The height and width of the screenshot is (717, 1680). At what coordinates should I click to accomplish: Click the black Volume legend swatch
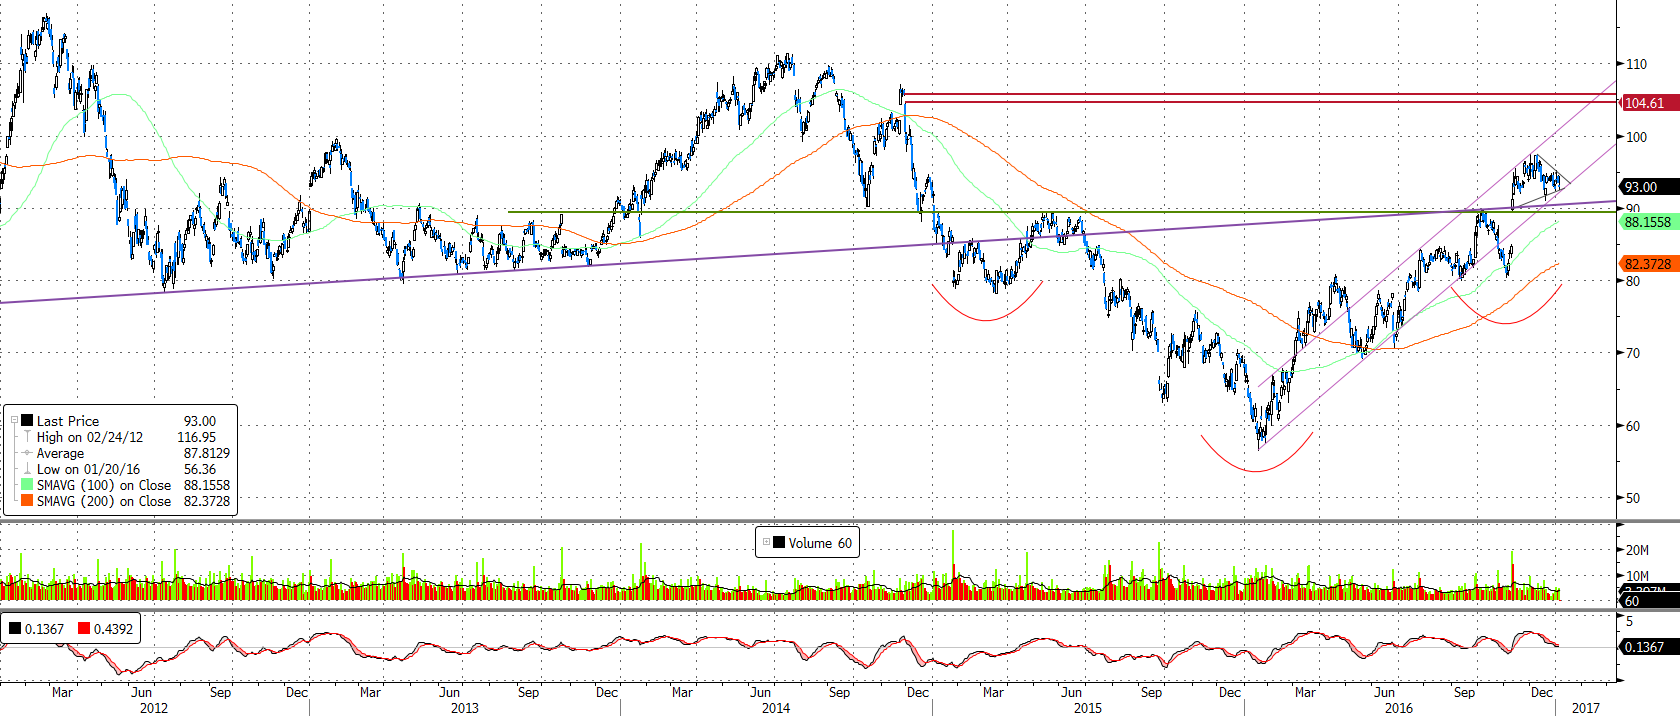coord(779,543)
